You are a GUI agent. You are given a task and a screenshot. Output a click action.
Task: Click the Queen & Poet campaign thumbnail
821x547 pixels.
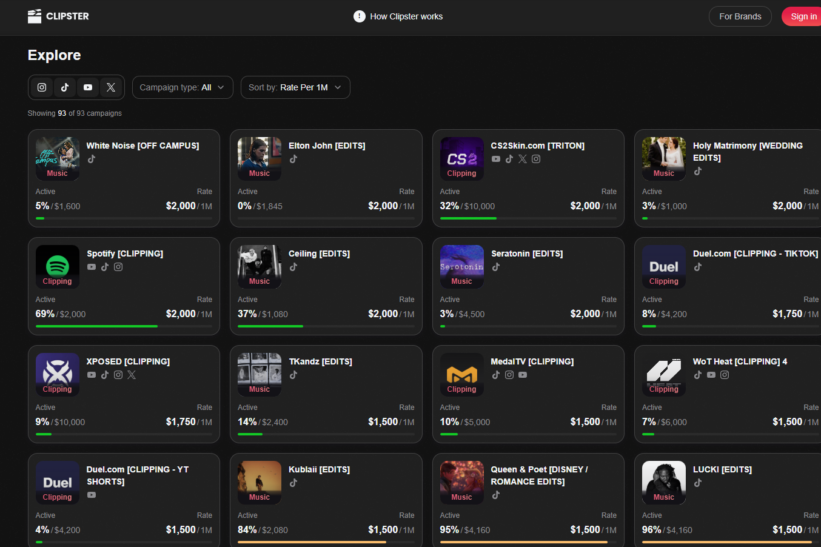point(462,482)
